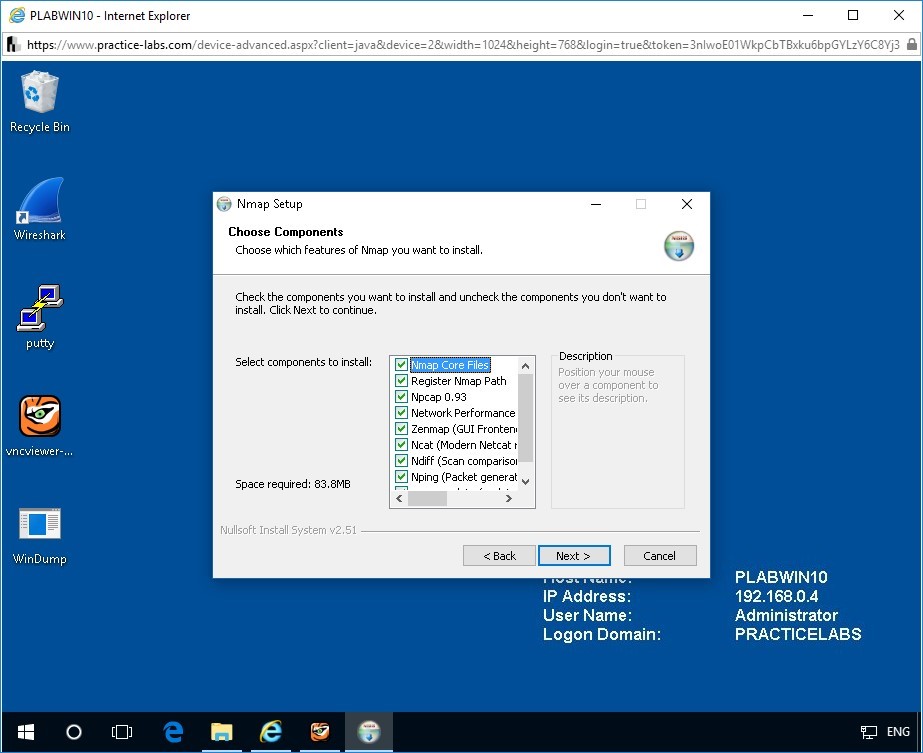The width and height of the screenshot is (923, 753).
Task: Select the Zenmap (GUI Frontend component label
Action: tap(464, 429)
